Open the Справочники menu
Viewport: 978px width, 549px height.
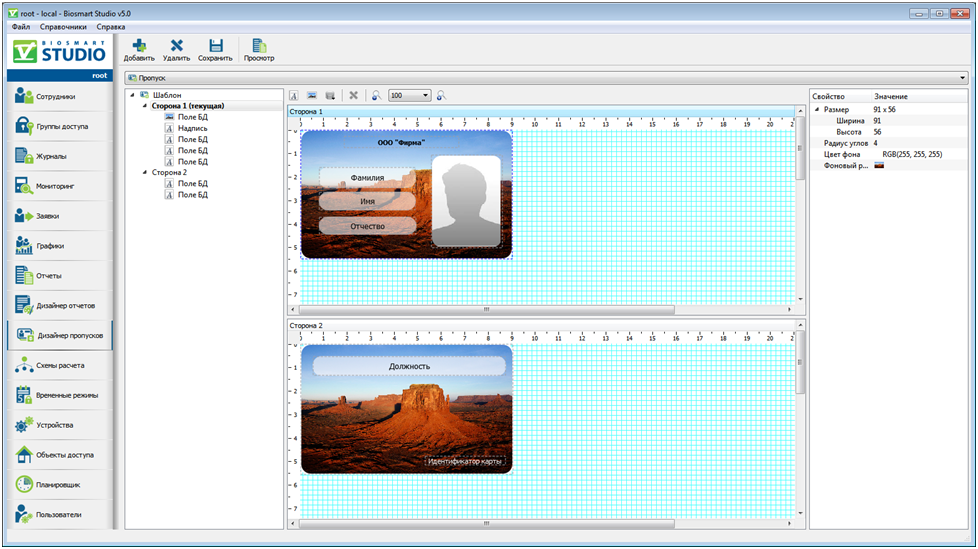tap(63, 27)
